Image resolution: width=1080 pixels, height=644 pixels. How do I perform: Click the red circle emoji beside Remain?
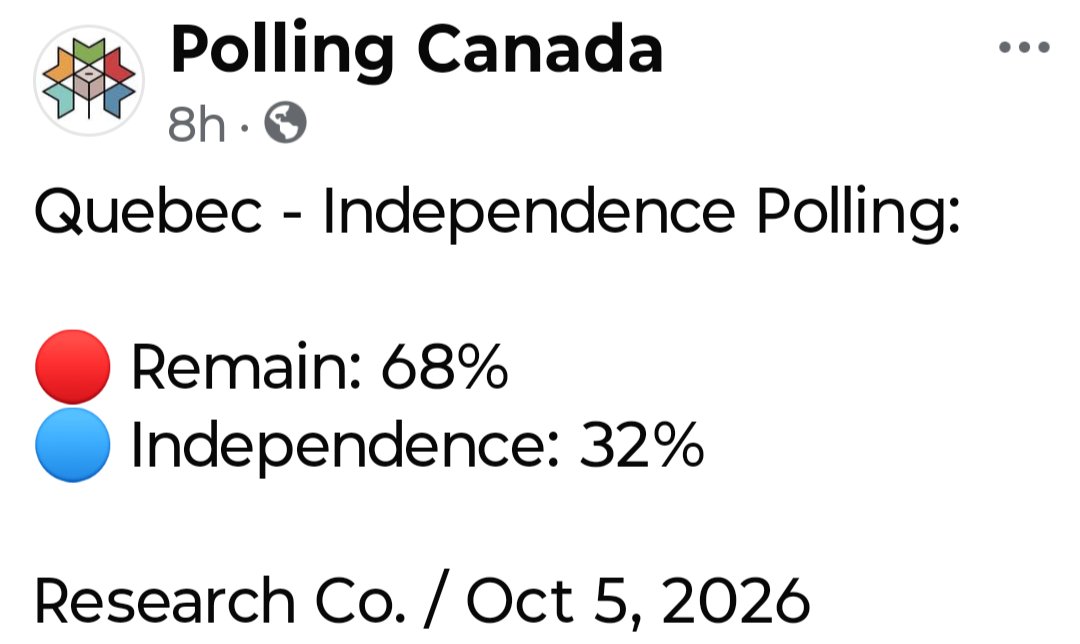(x=72, y=366)
